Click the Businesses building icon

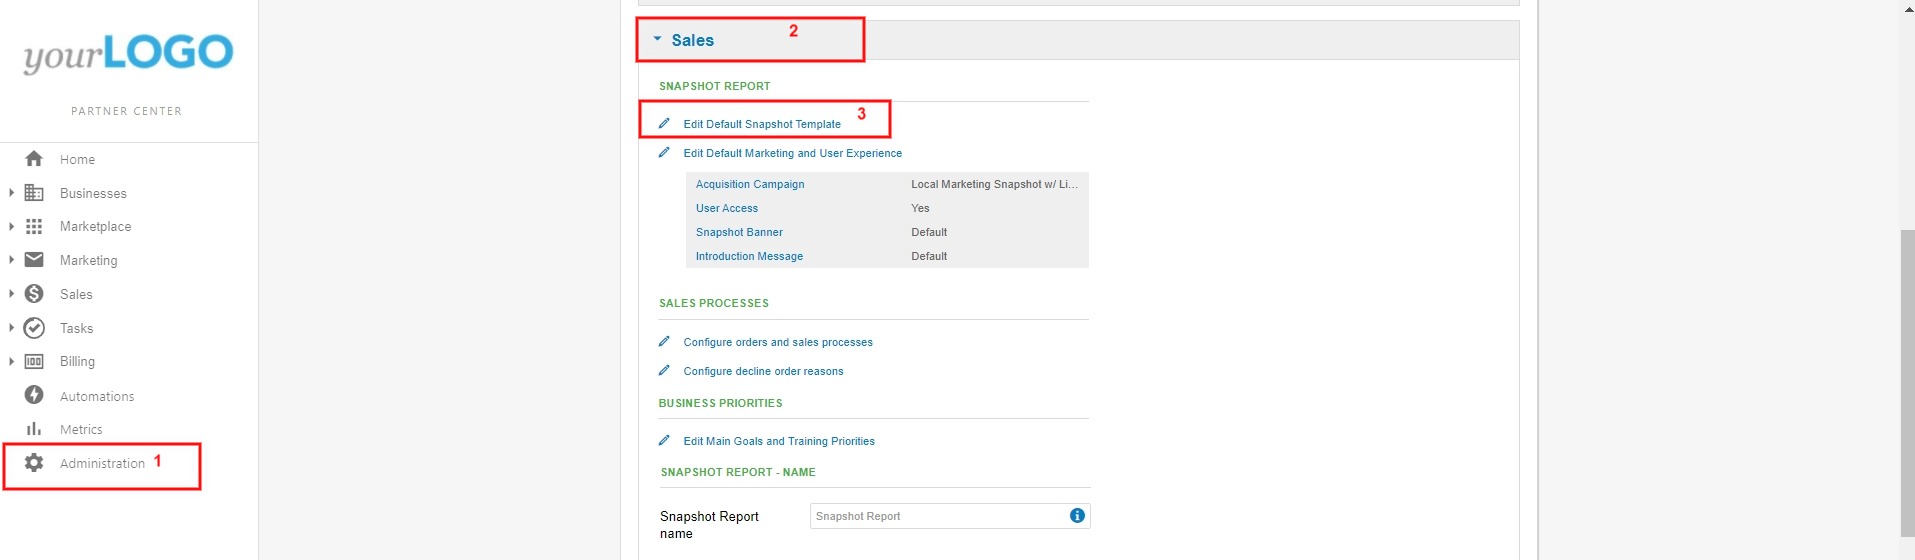(x=34, y=193)
